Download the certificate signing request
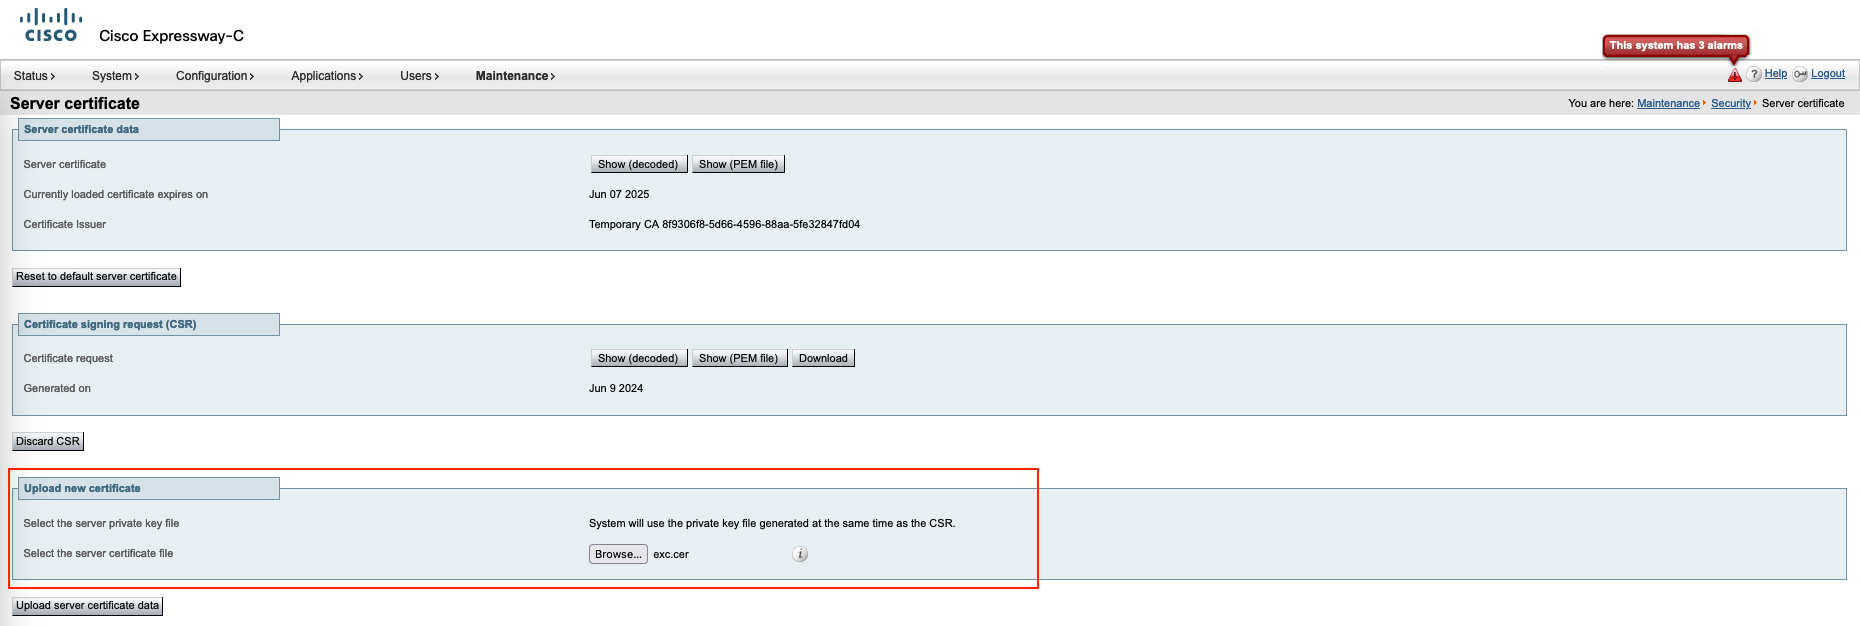Viewport: 1860px width, 626px height. [x=823, y=358]
